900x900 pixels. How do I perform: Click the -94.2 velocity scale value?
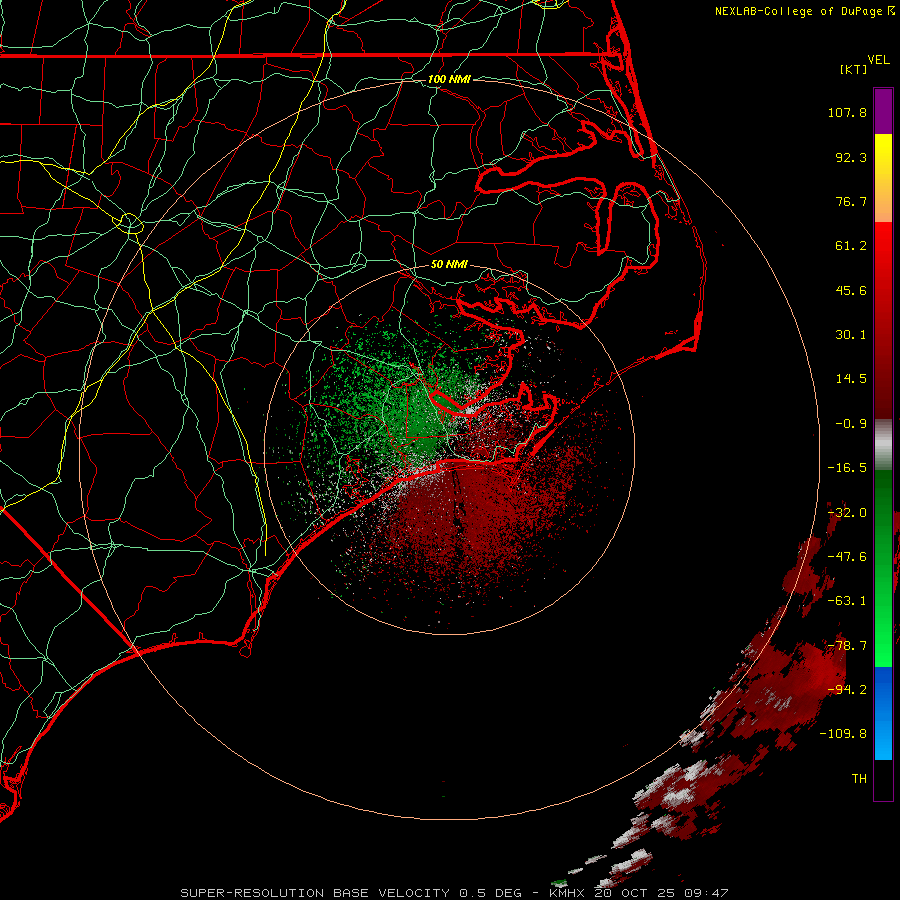click(x=847, y=690)
